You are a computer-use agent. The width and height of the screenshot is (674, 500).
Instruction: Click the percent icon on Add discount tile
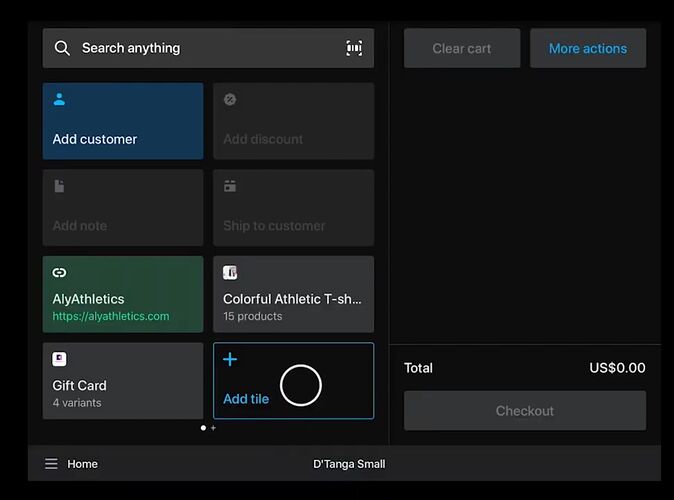(x=230, y=99)
